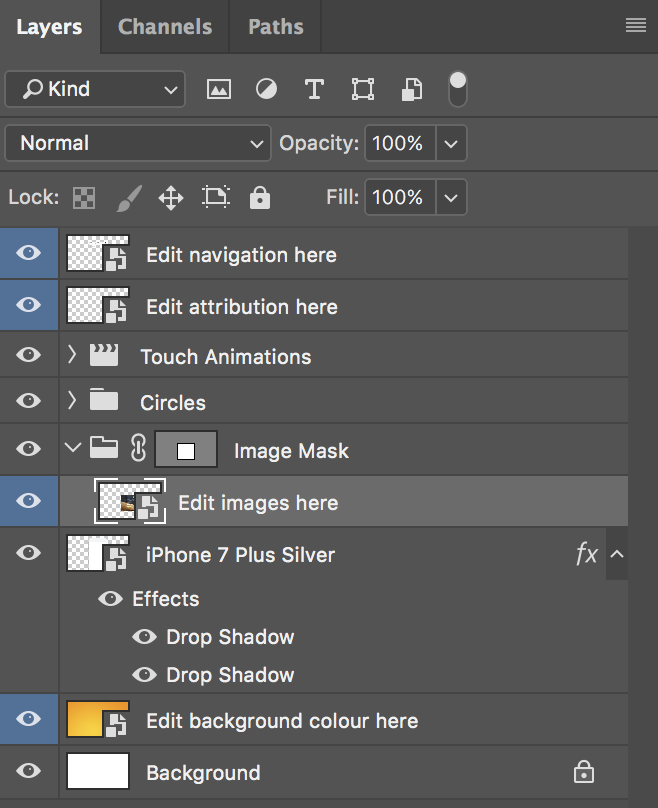Filter layers by shape layers icon
Screen dimensions: 658x808
(x=363, y=89)
